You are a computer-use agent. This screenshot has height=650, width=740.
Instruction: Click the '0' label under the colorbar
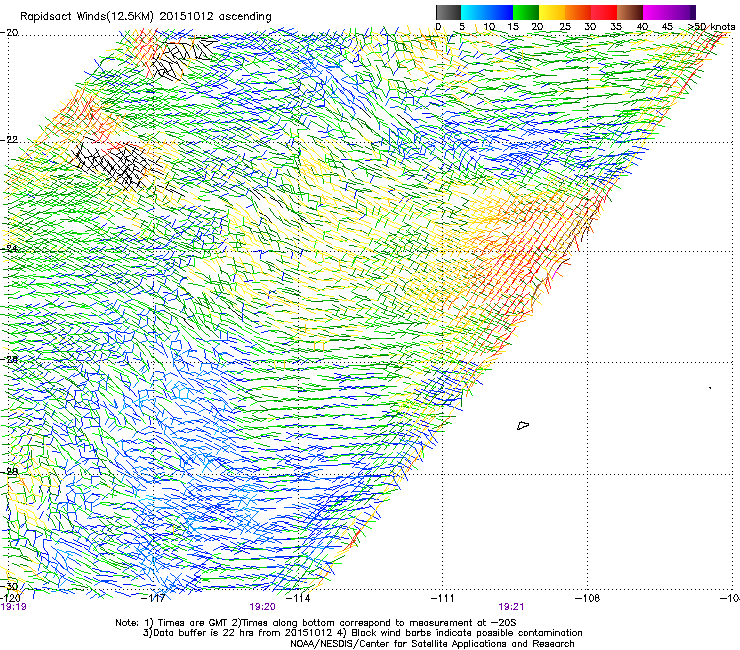pyautogui.click(x=438, y=27)
